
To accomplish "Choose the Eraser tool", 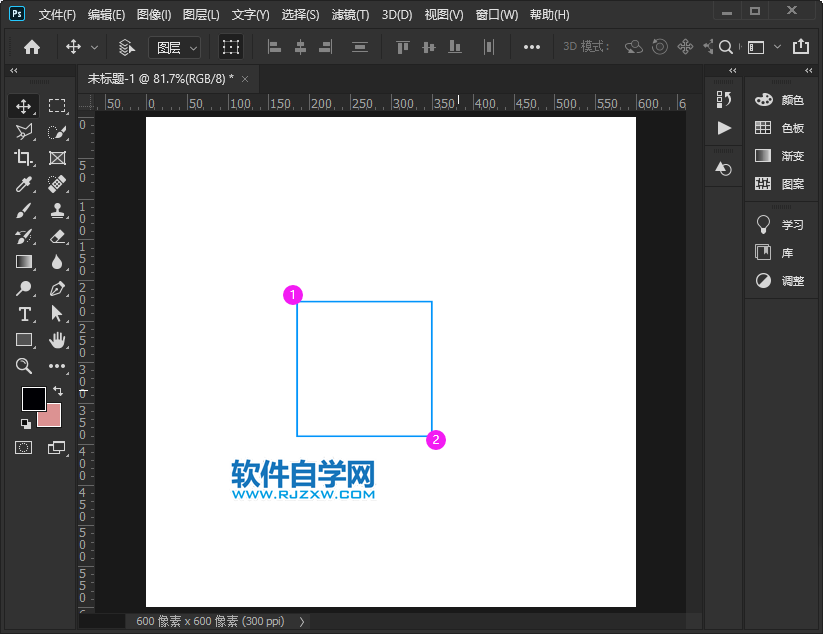I will click(x=57, y=236).
